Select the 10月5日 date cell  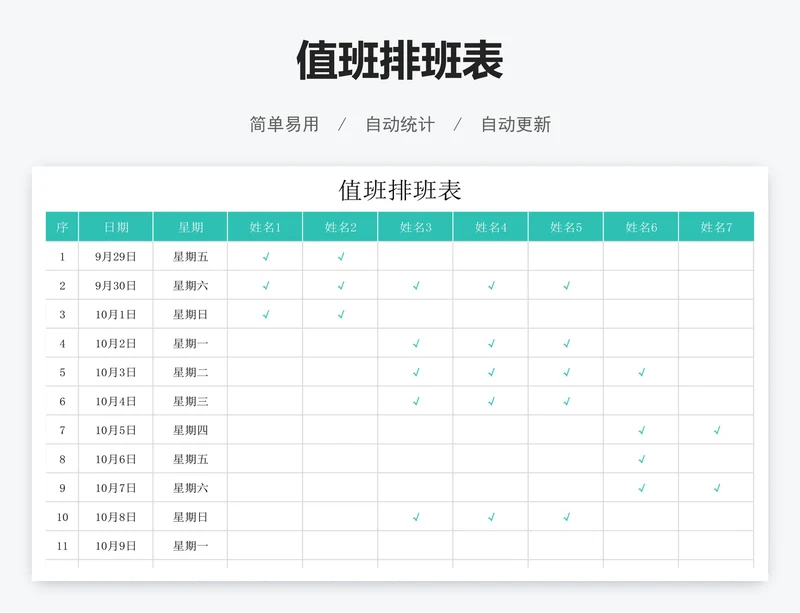(116, 430)
